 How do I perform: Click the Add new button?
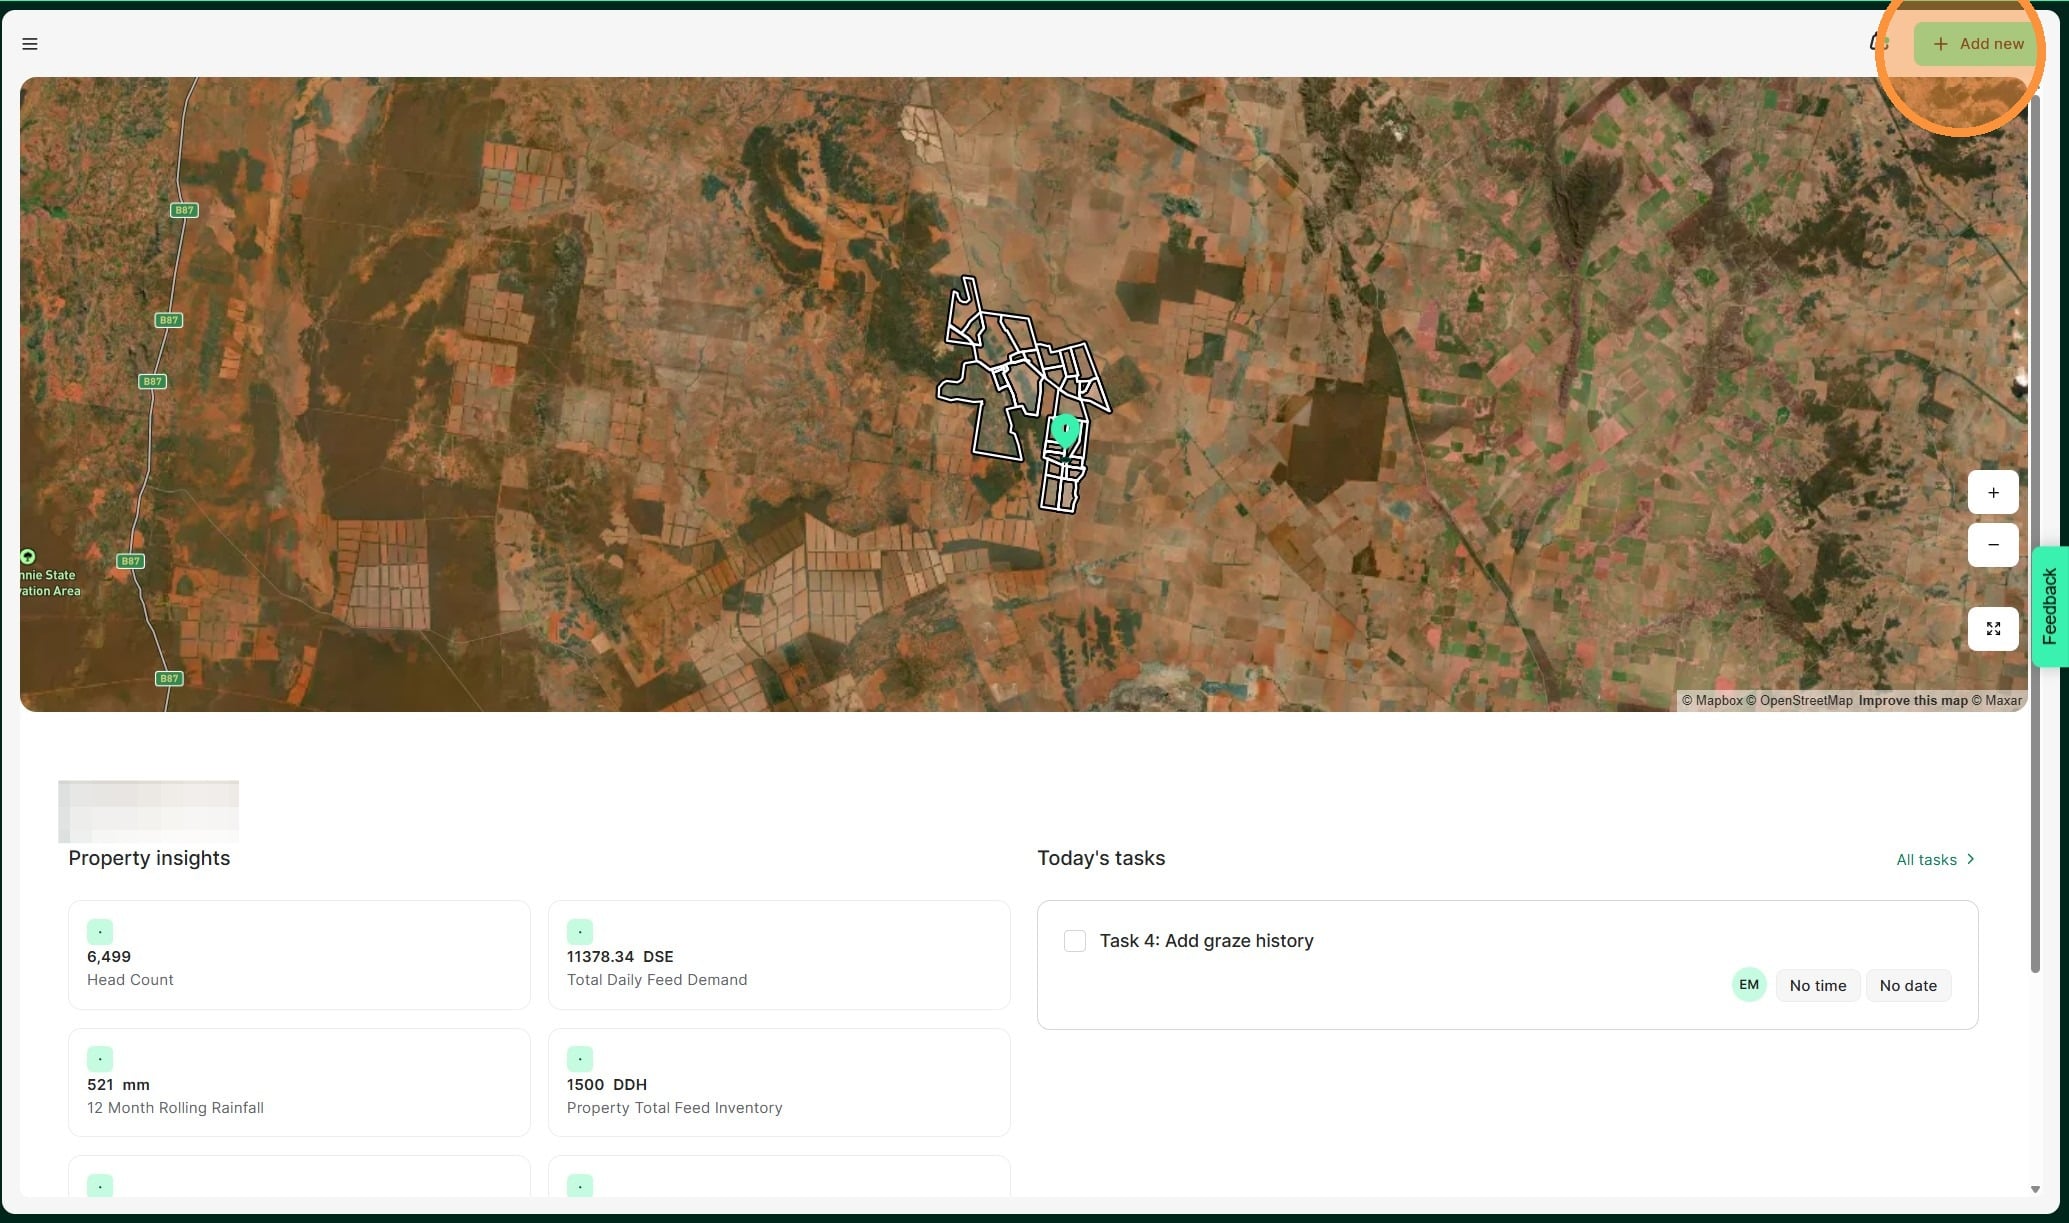click(1977, 44)
